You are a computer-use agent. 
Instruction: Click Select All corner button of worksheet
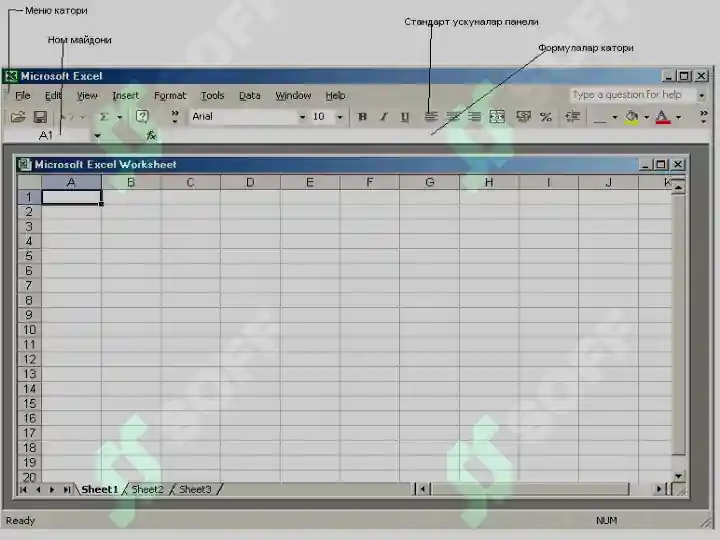[x=29, y=182]
